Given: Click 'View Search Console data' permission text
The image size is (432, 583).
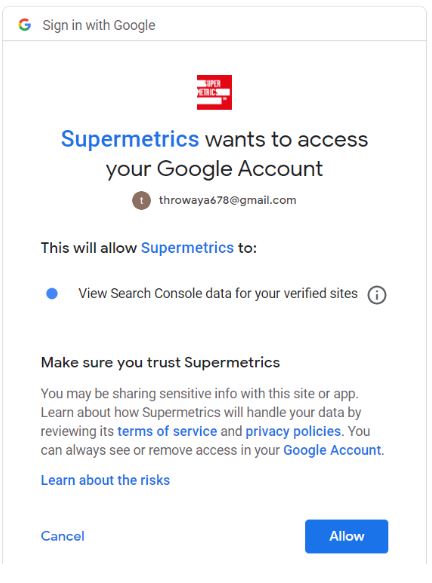Looking at the screenshot, I should pyautogui.click(x=218, y=293).
